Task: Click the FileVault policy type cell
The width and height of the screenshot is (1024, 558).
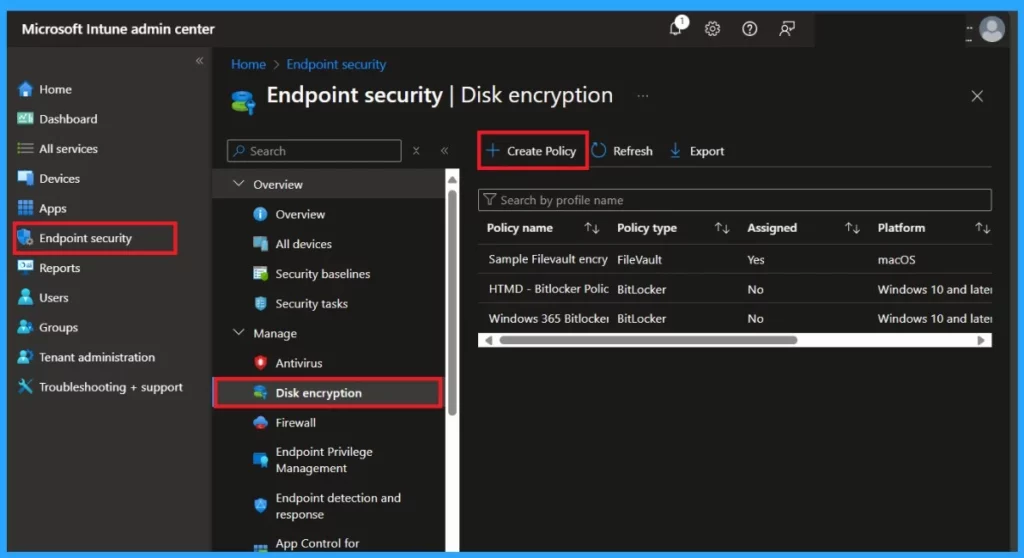Action: coord(639,259)
